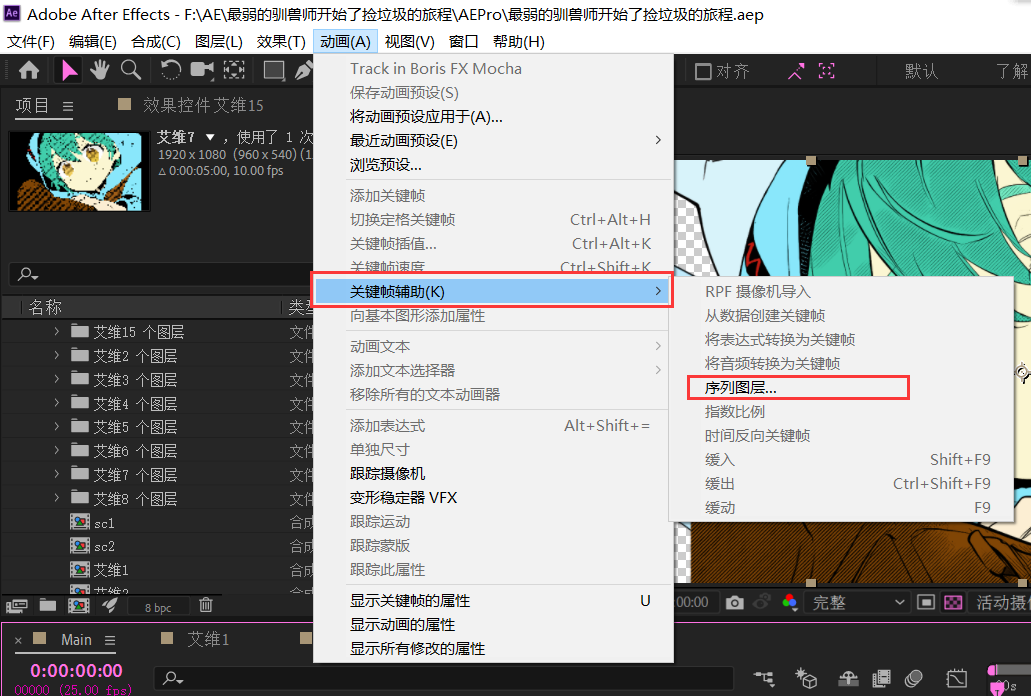Delete selected item with trash icon
The image size is (1031, 696).
coord(206,605)
